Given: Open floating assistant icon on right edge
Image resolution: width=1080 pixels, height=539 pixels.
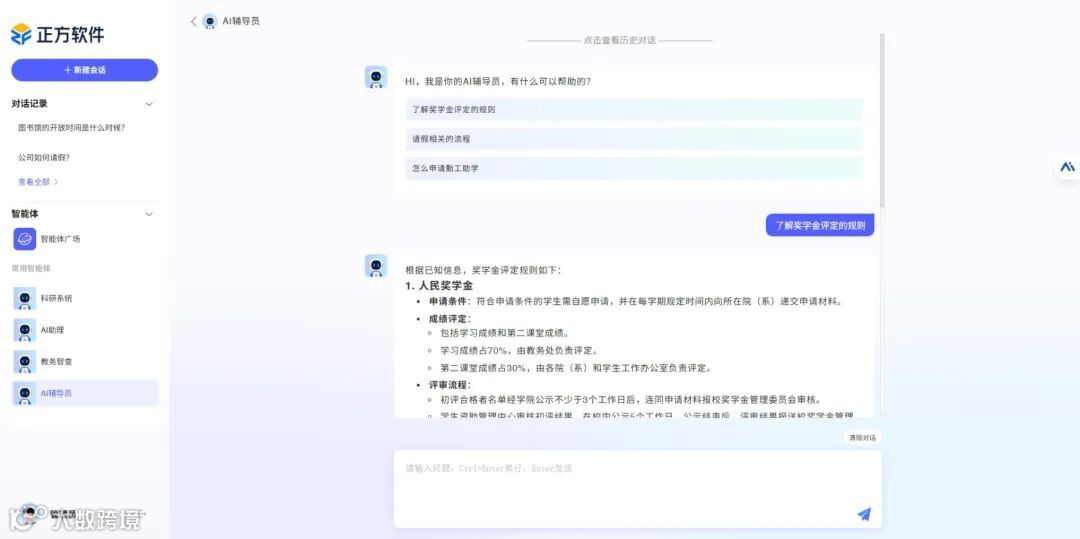Looking at the screenshot, I should 1068,167.
